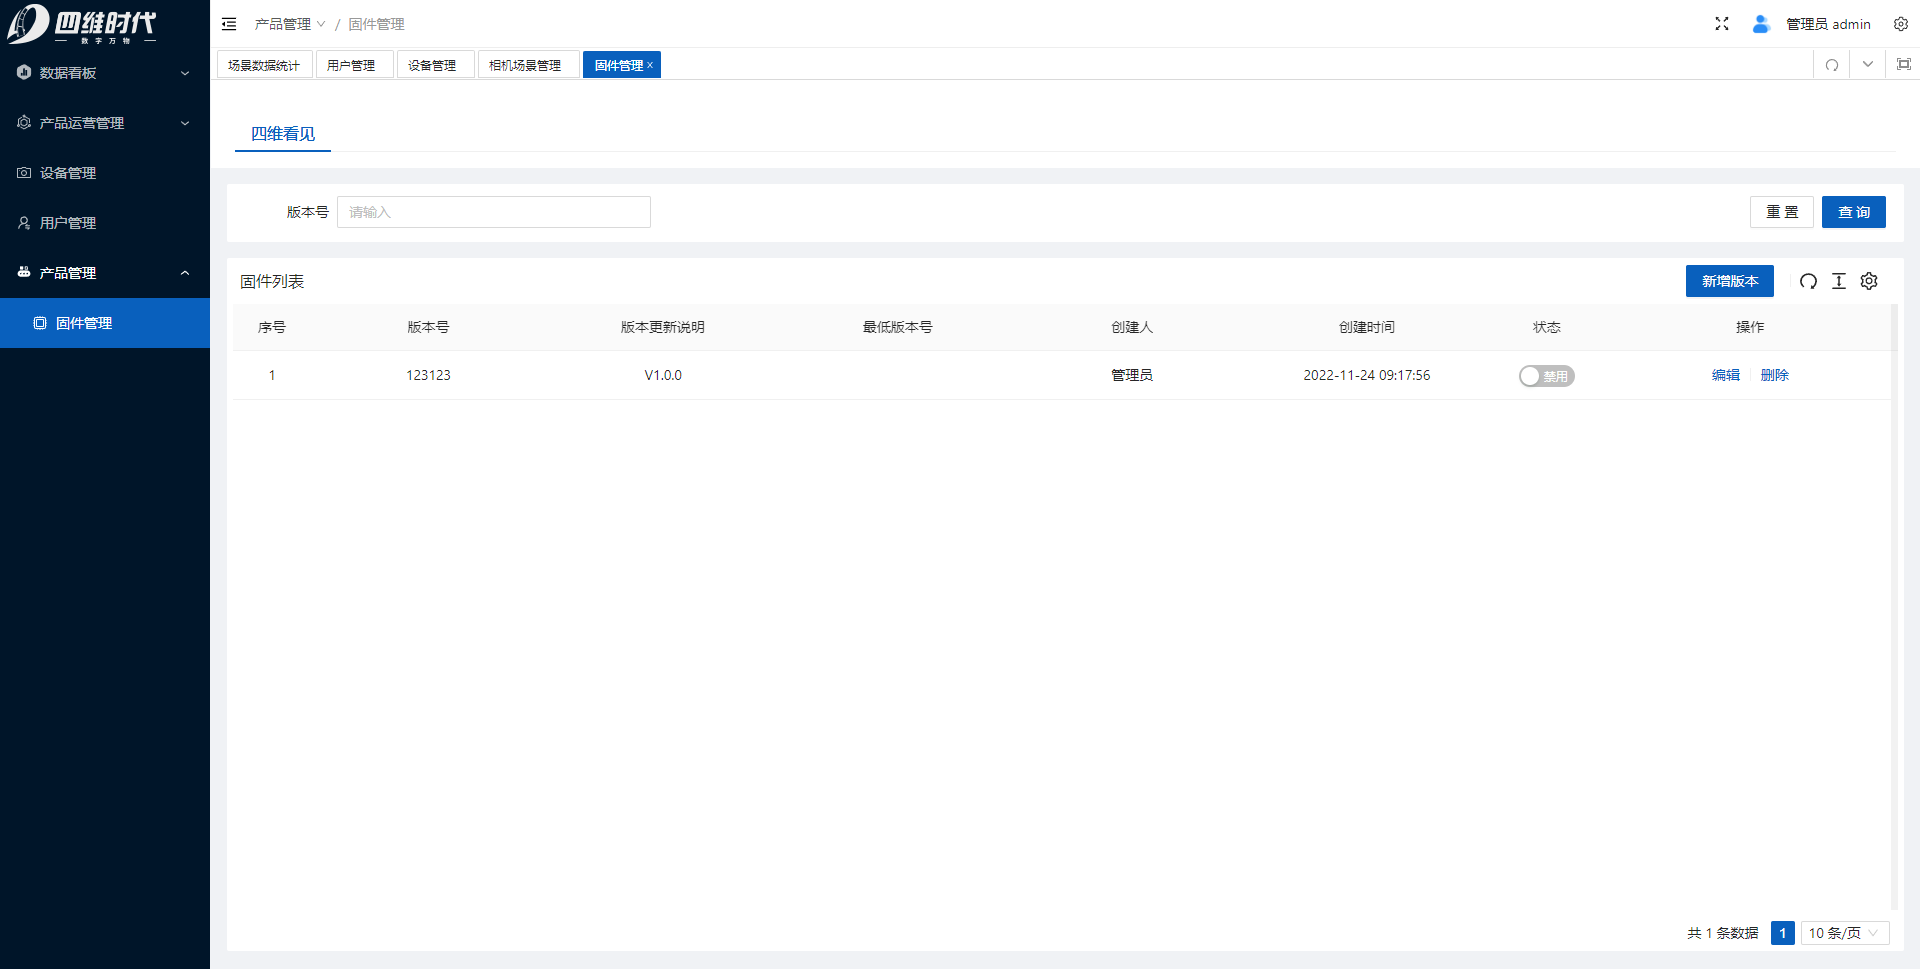Click the refresh icon in tab bar
1920x969 pixels.
pyautogui.click(x=1832, y=65)
